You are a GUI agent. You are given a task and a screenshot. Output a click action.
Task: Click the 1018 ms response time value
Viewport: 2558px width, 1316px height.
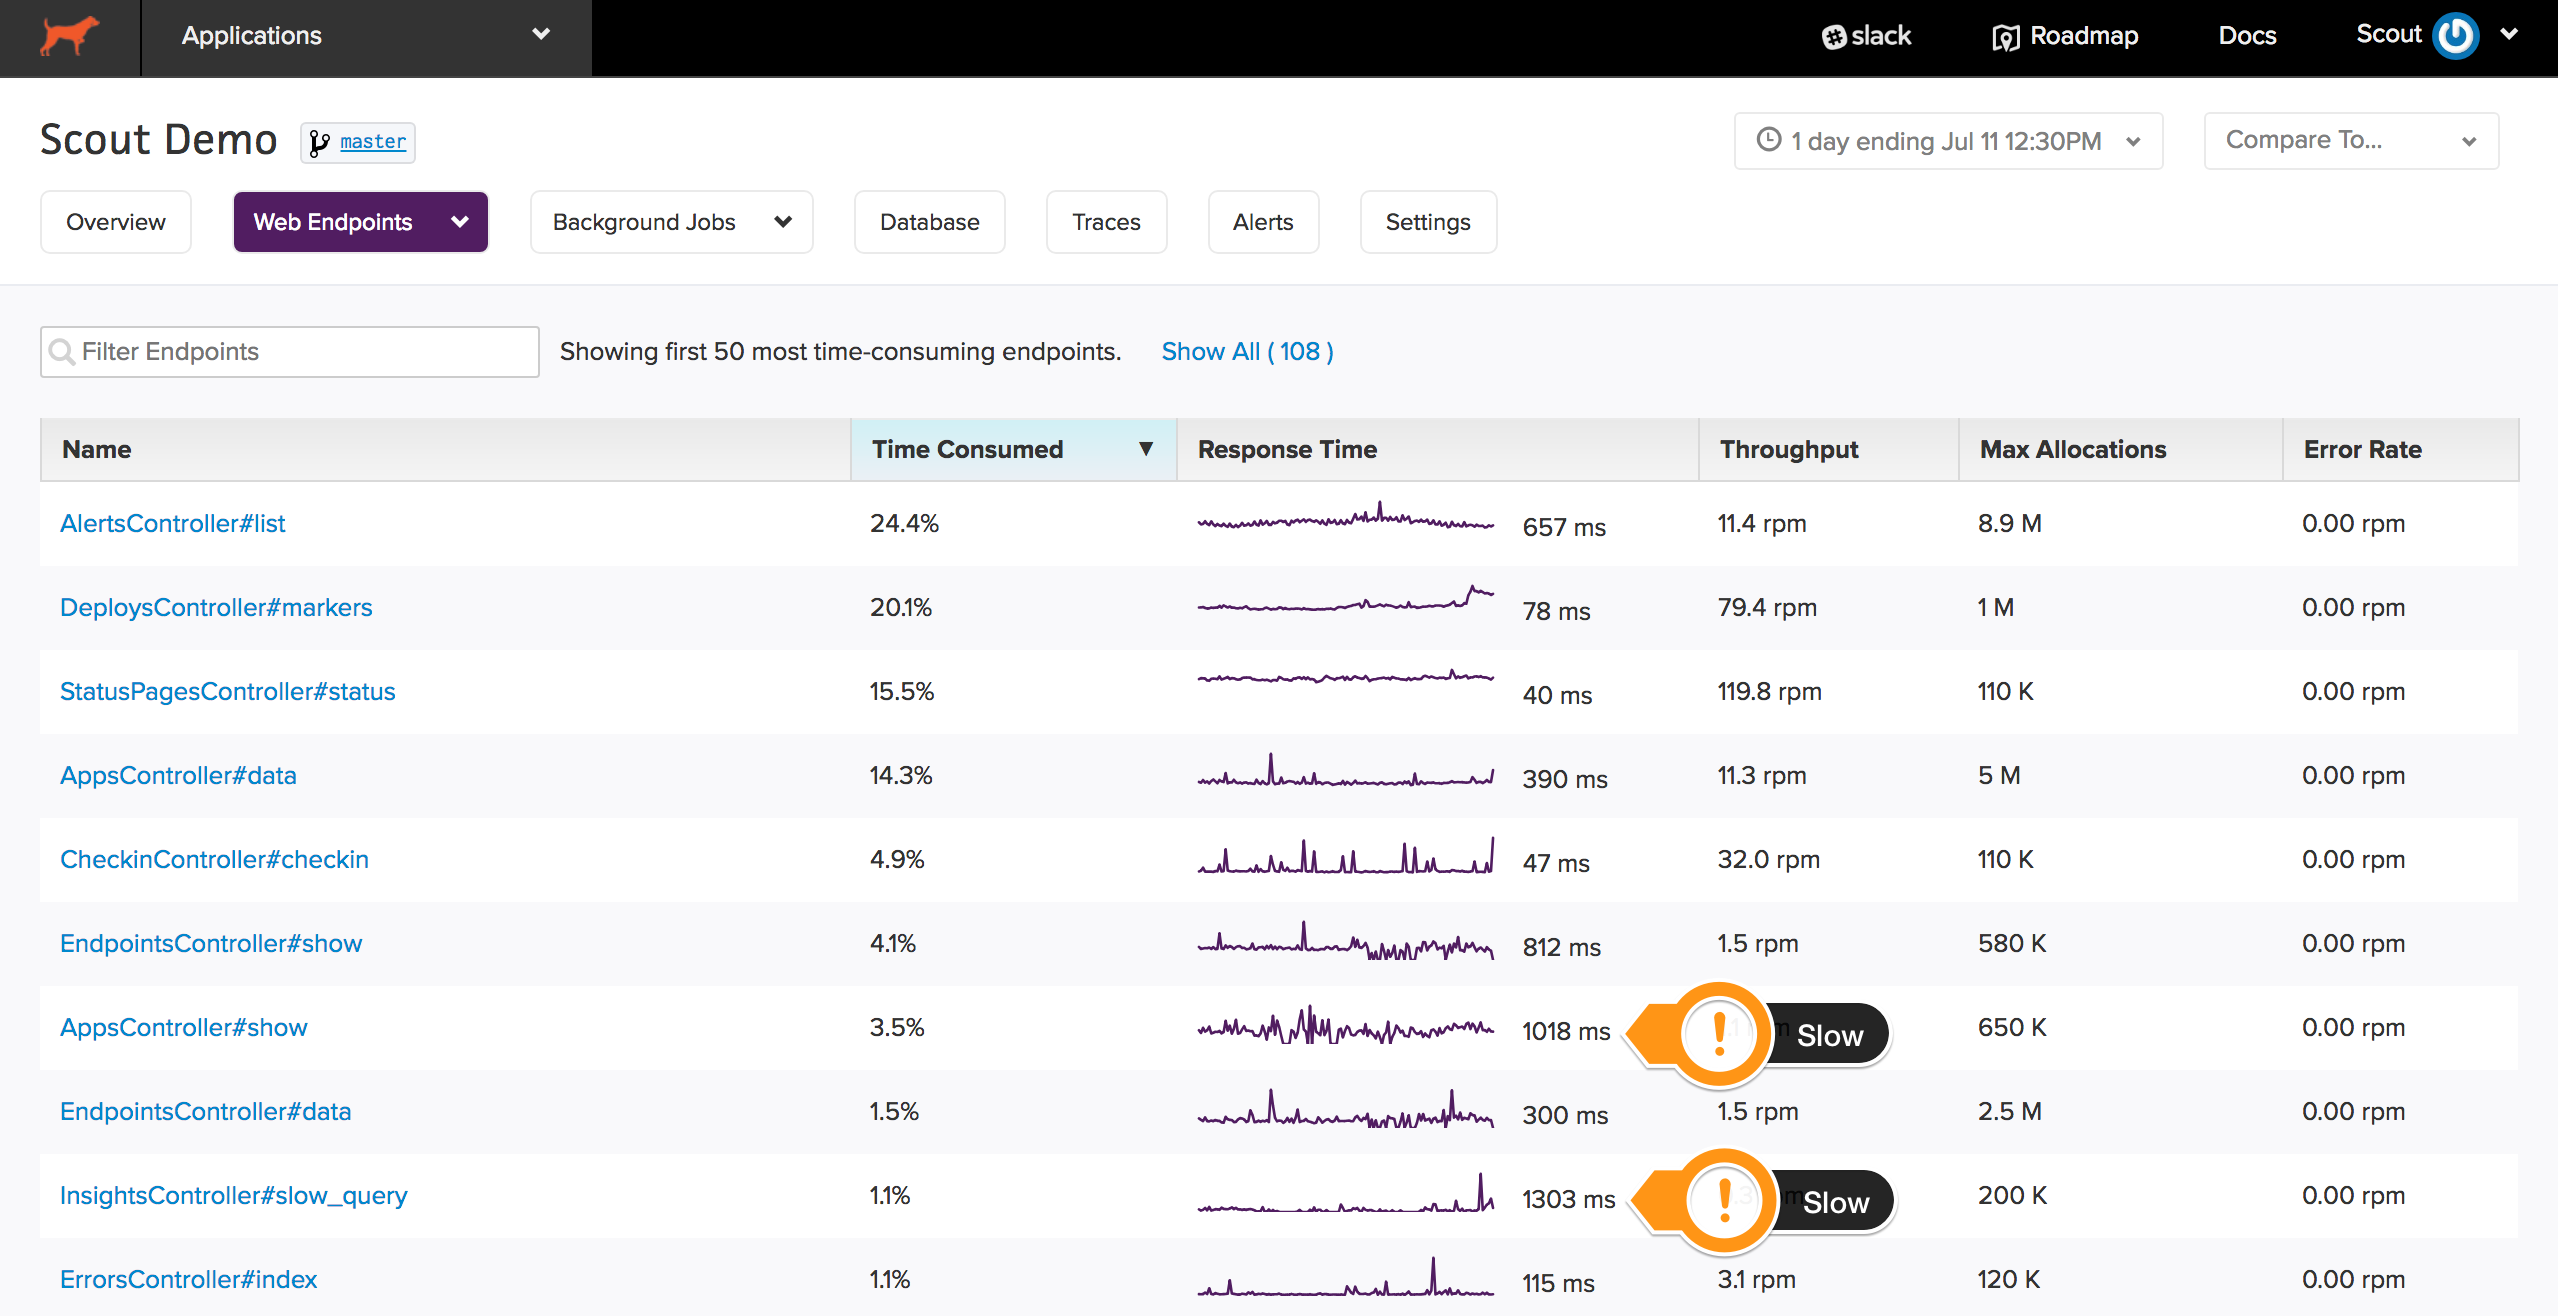[1566, 1032]
